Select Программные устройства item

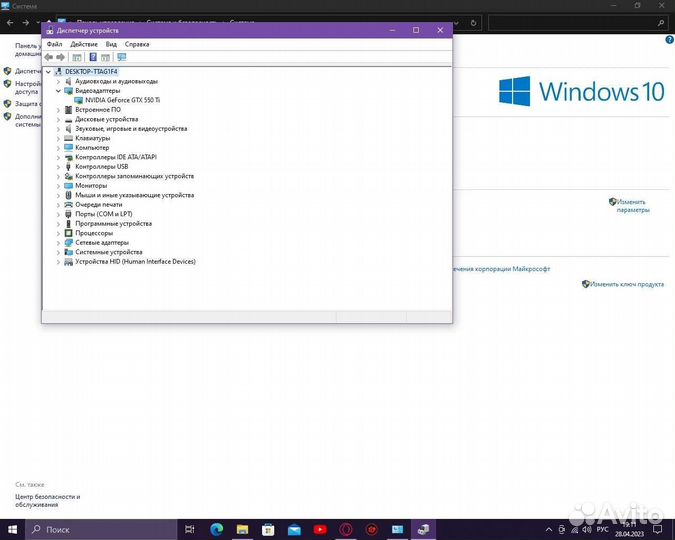(x=113, y=223)
